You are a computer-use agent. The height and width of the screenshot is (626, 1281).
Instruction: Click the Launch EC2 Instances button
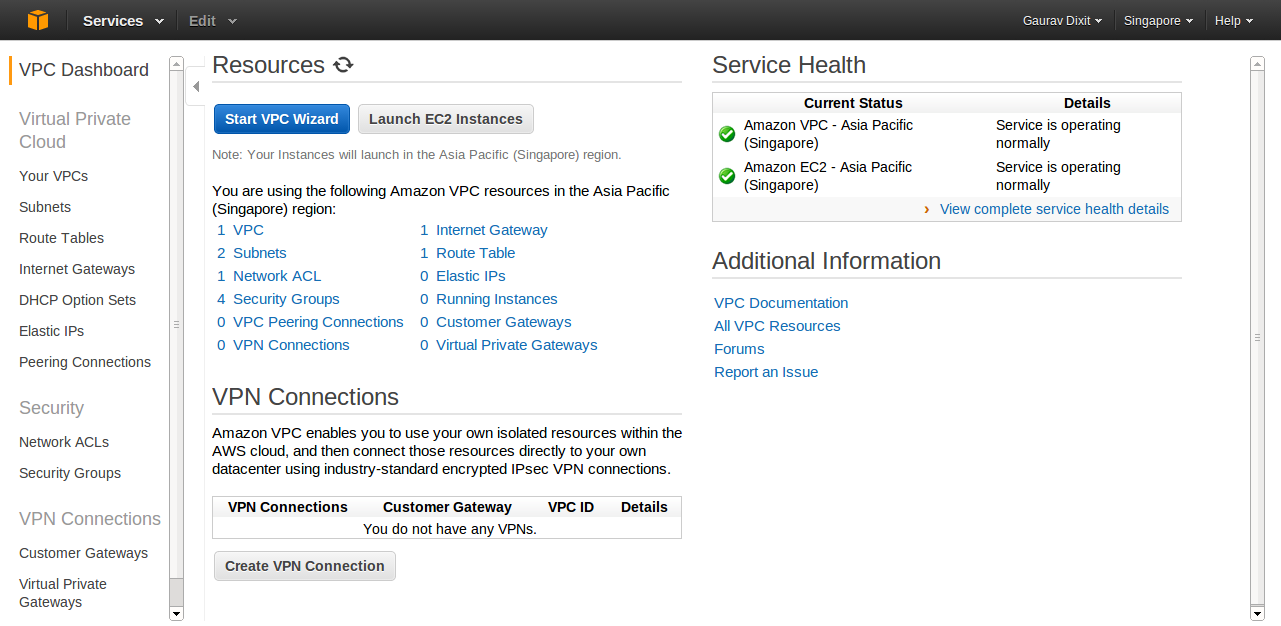[446, 119]
